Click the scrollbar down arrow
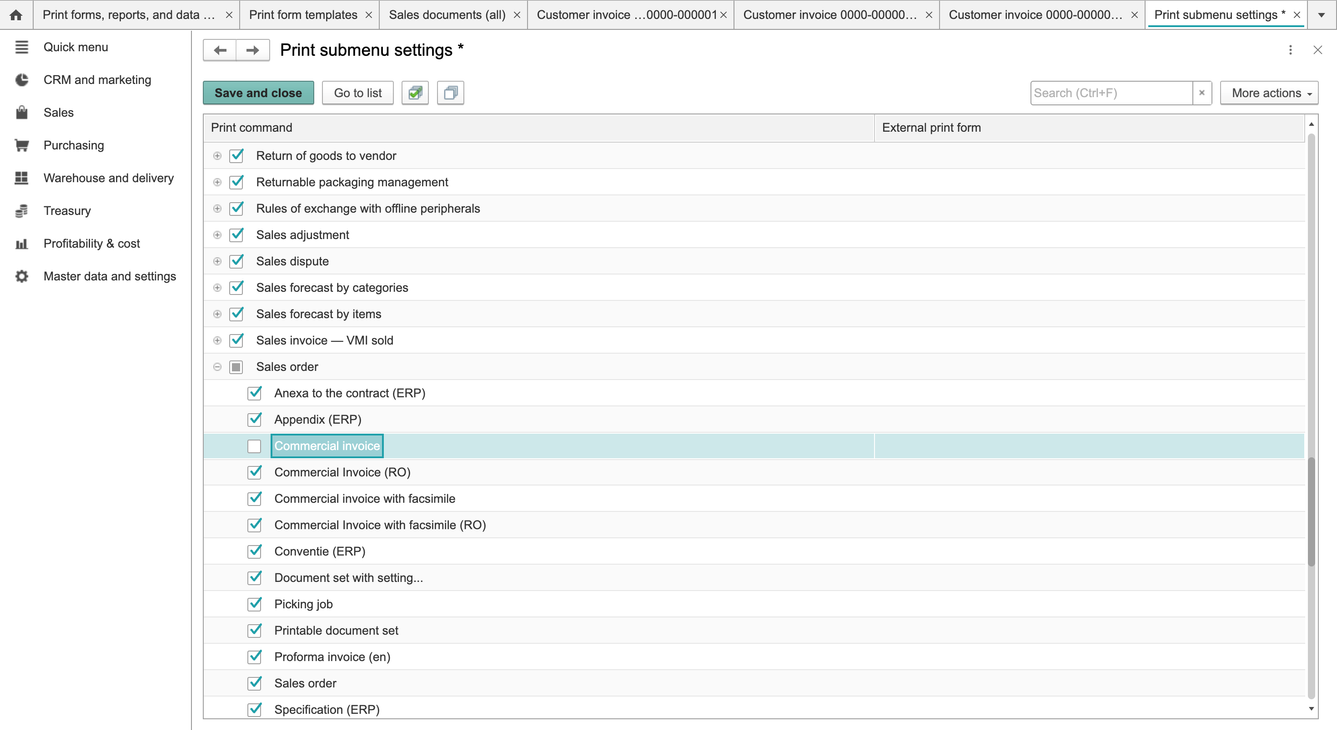 pos(1311,710)
